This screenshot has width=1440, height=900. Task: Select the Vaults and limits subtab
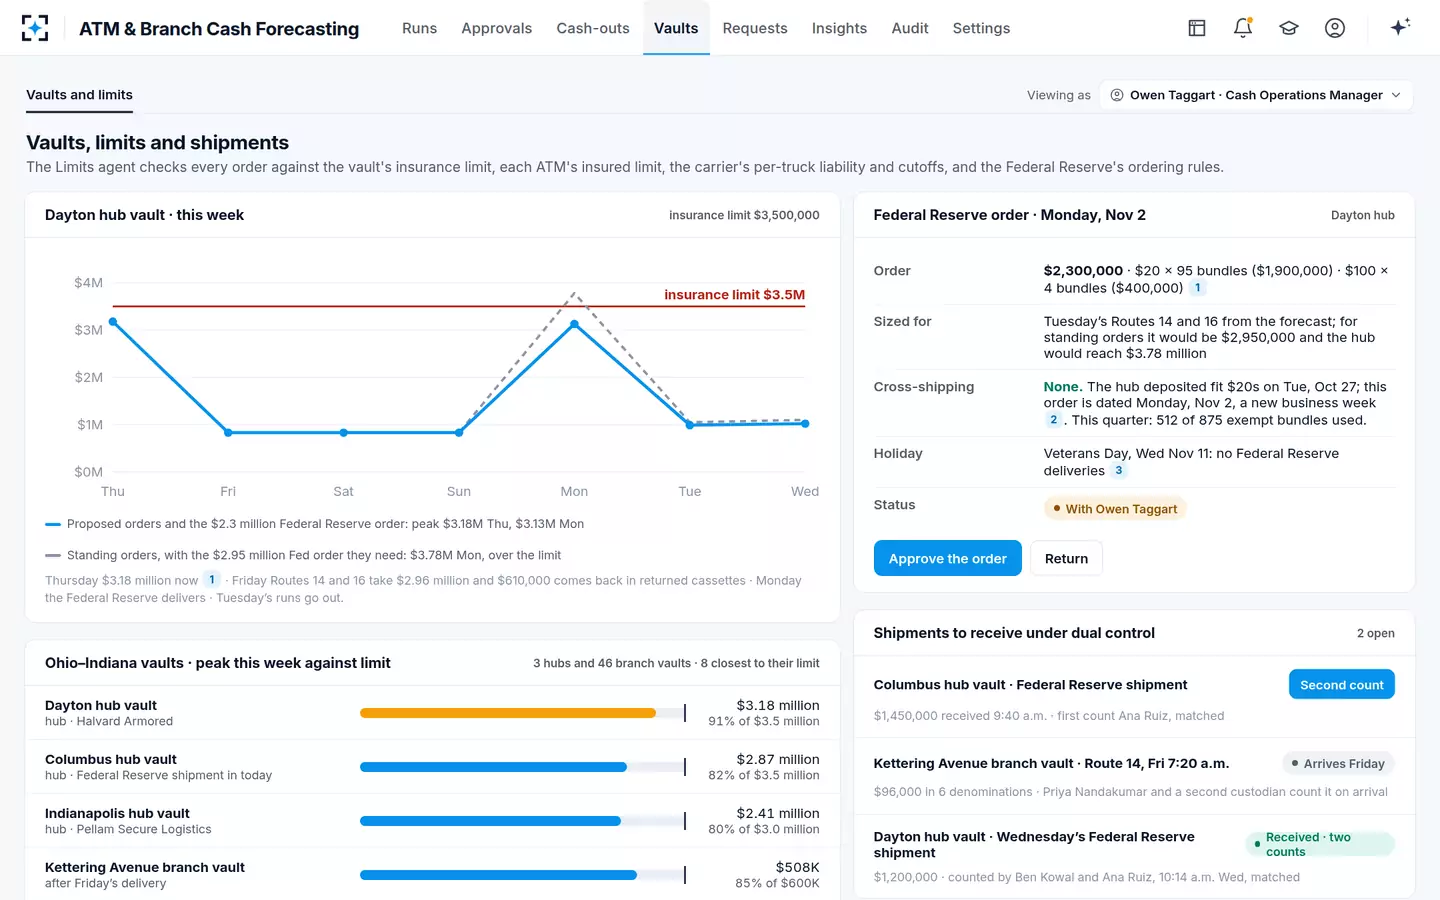pyautogui.click(x=79, y=95)
